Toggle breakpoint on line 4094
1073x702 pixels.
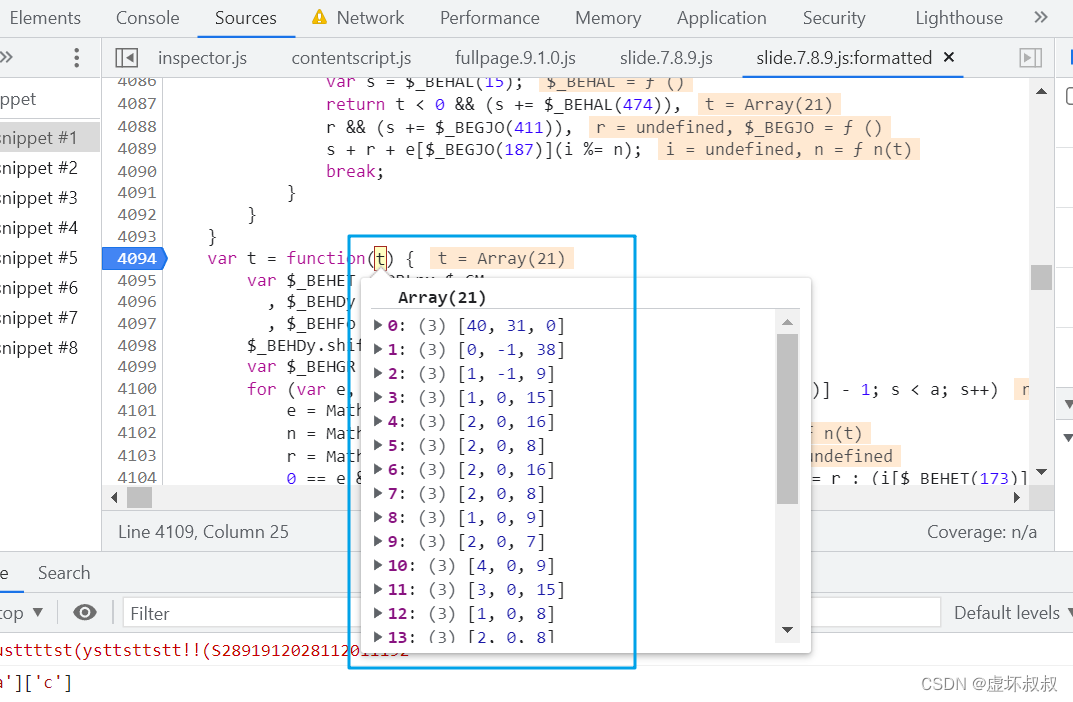point(135,259)
